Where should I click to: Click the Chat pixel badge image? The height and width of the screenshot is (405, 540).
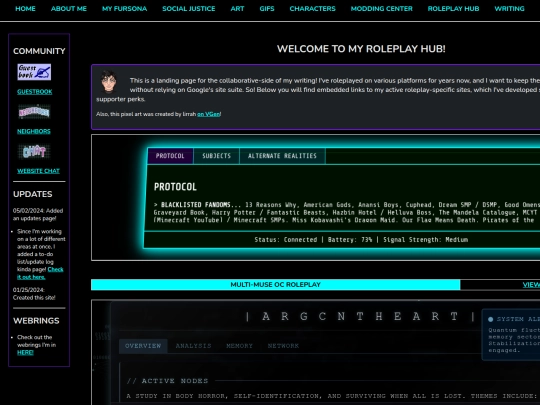[34, 152]
